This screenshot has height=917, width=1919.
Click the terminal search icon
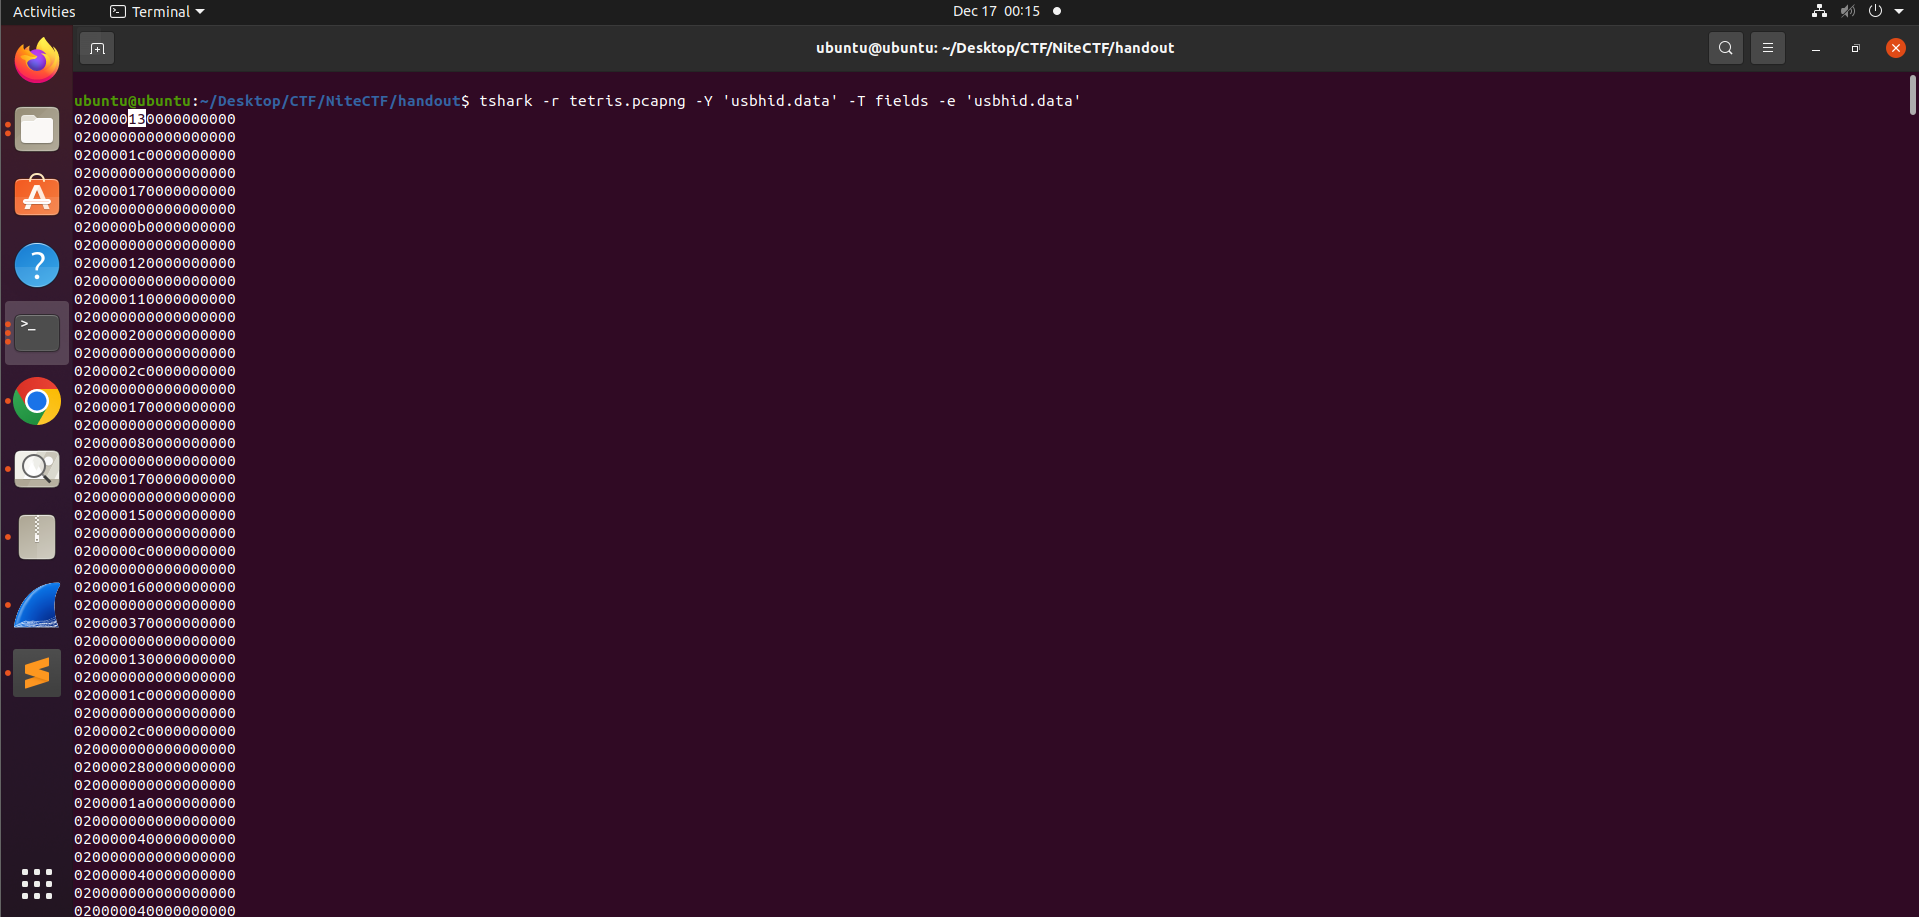click(x=1725, y=48)
